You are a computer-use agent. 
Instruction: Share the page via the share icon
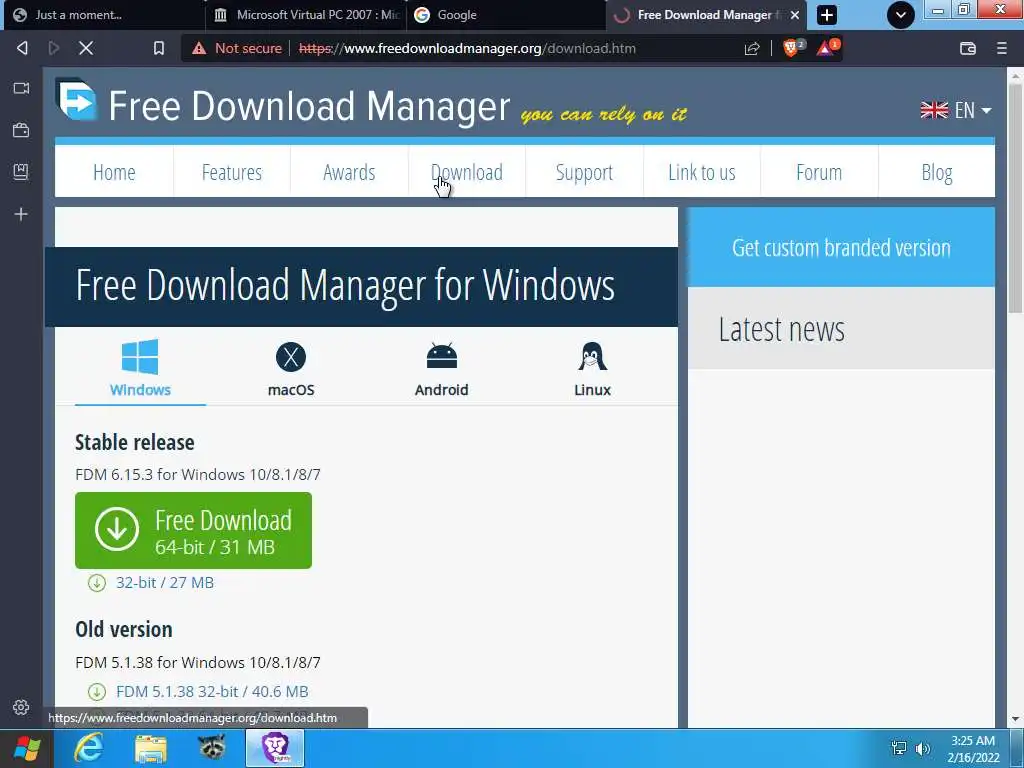coord(752,48)
